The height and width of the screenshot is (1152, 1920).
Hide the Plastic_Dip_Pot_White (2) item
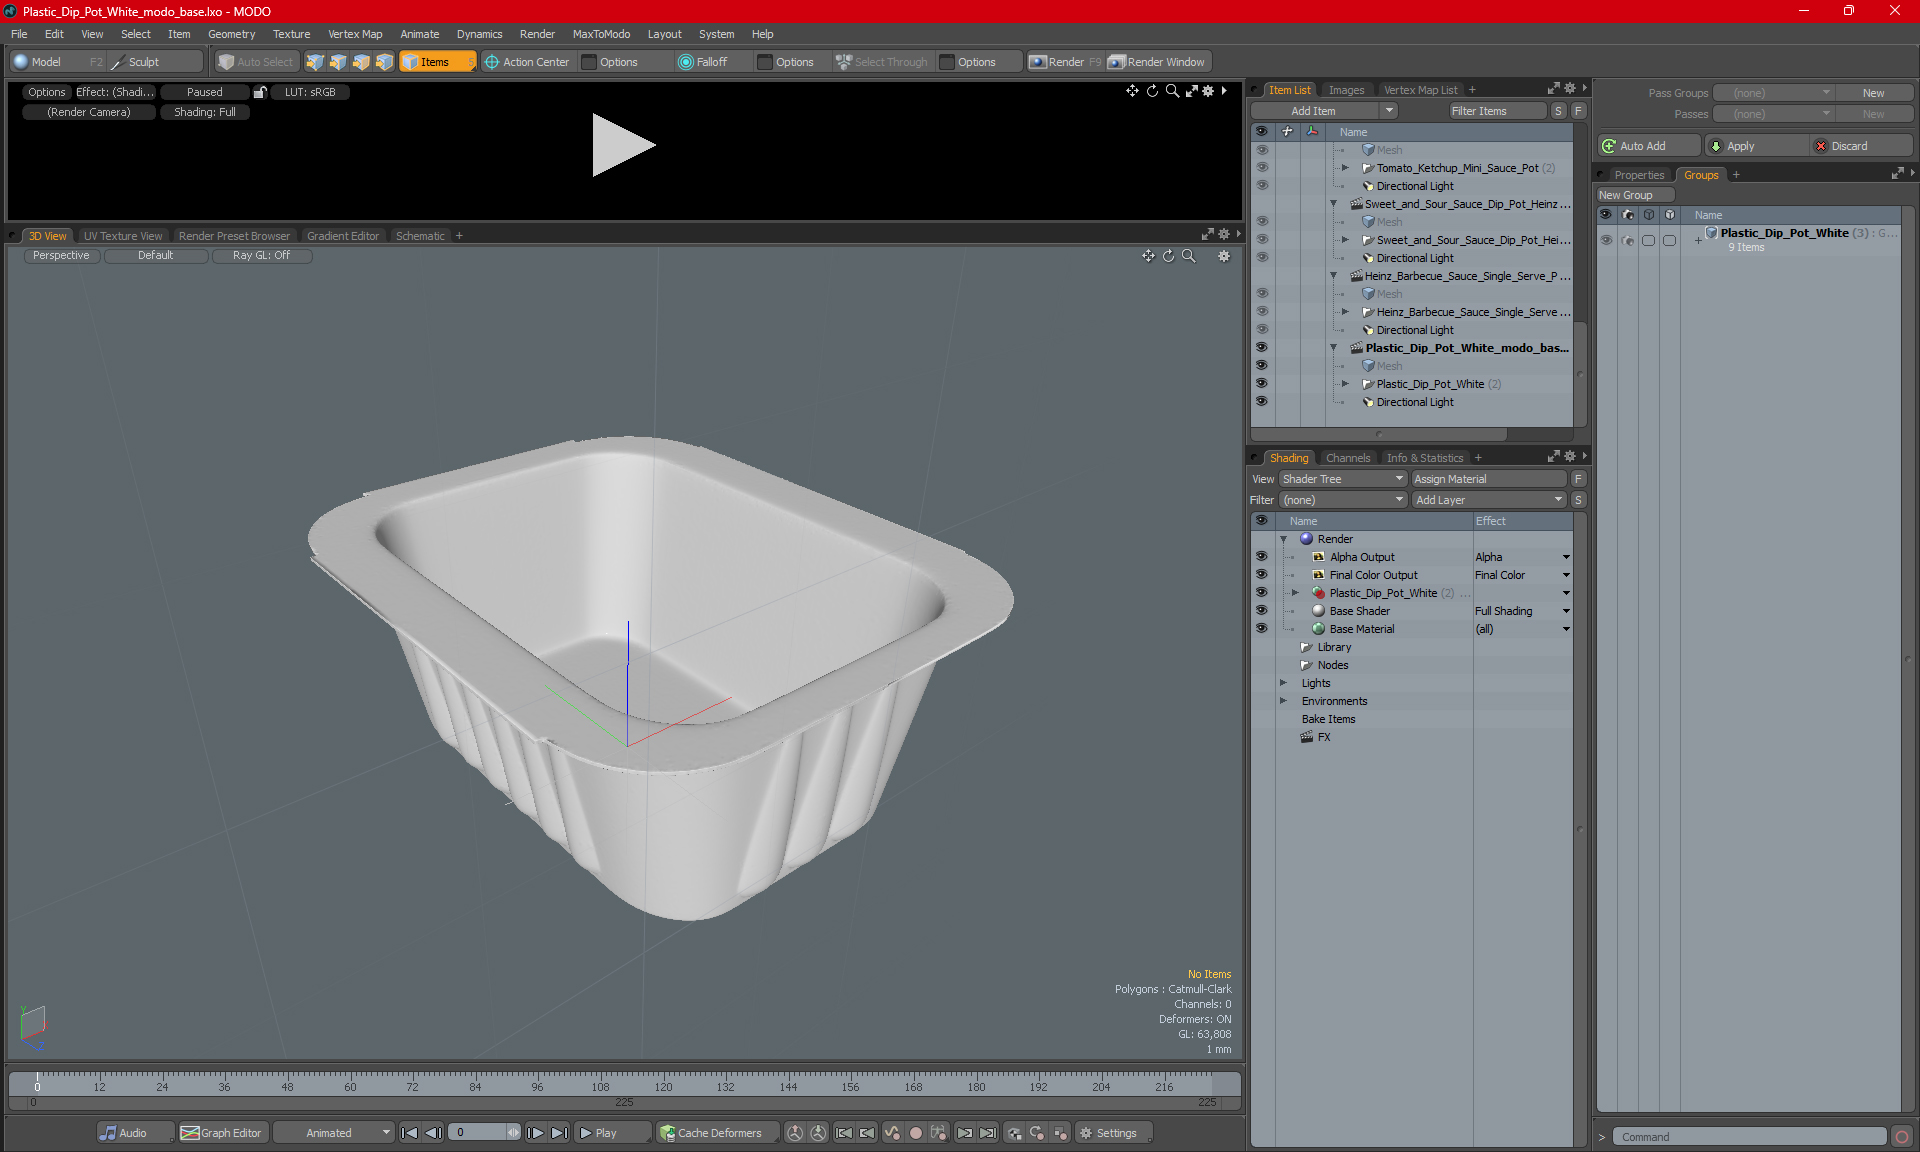1261,383
